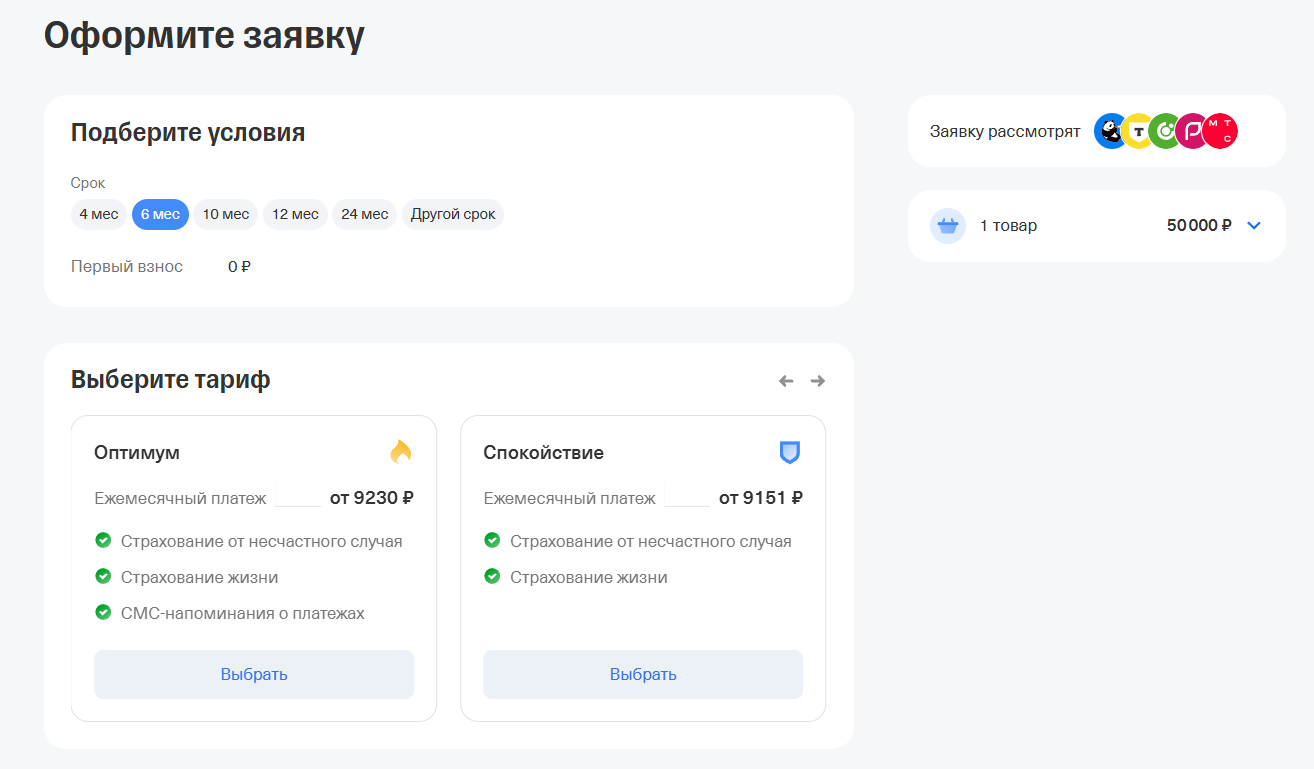Click the Первый взнос 0 ₽ value
This screenshot has width=1314, height=769.
[239, 267]
